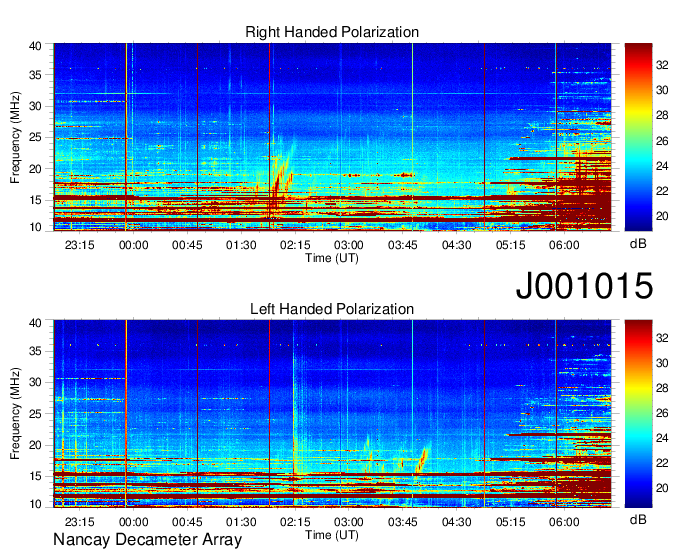Click the 00:45 time tick under Left Handed plot
The width and height of the screenshot is (680, 552).
pyautogui.click(x=187, y=522)
